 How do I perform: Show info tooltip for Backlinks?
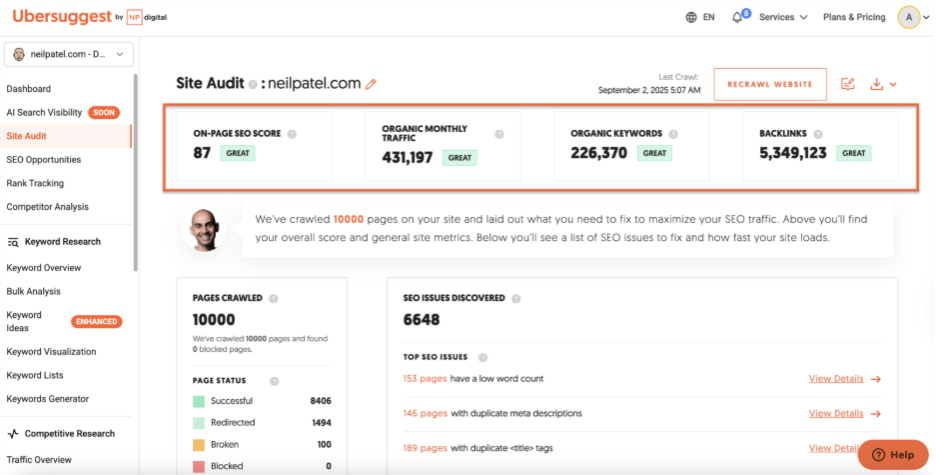click(x=818, y=134)
